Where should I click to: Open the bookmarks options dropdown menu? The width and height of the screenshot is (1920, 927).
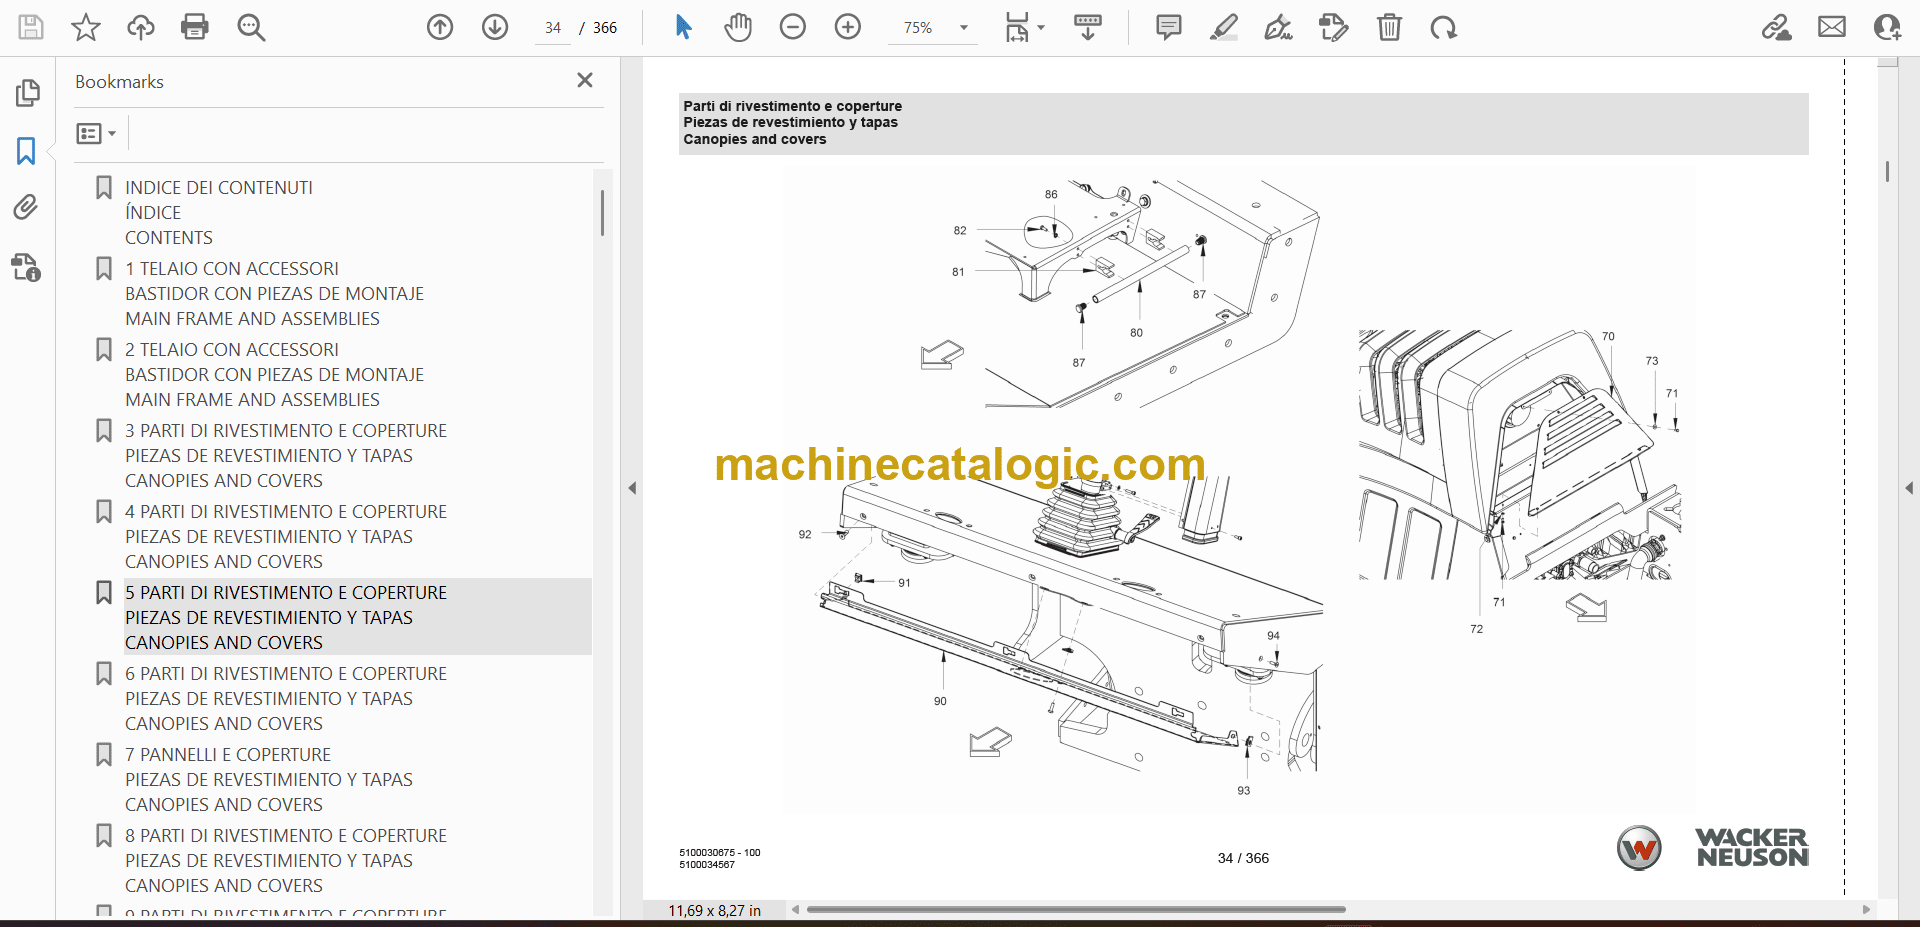[96, 133]
